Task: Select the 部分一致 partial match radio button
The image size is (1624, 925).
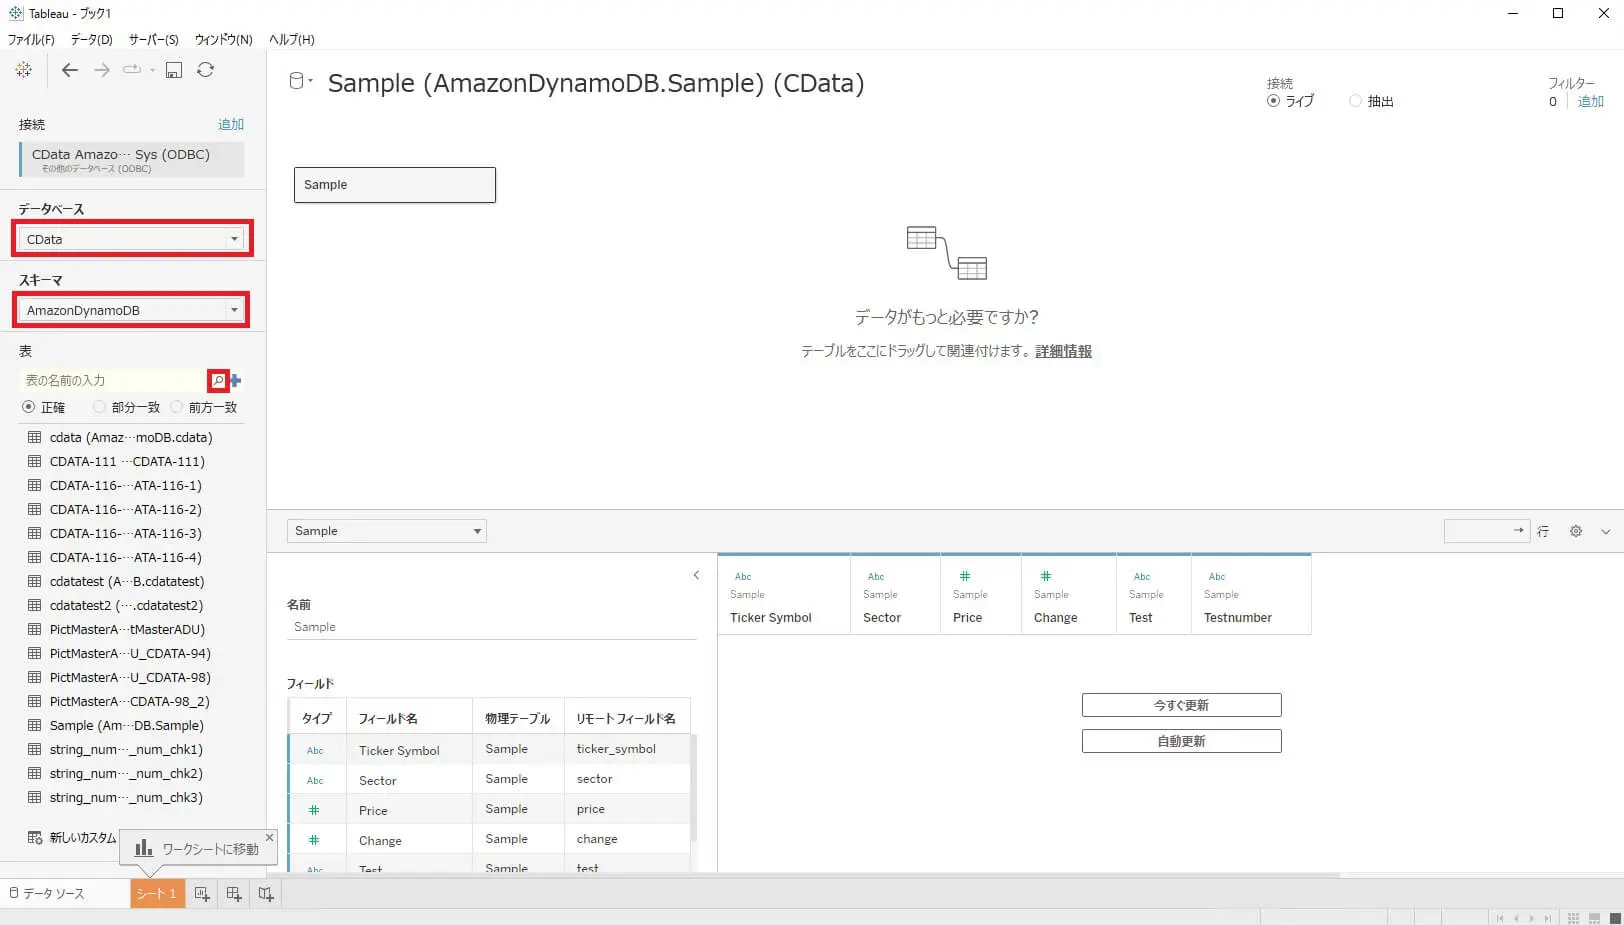Action: tap(99, 407)
